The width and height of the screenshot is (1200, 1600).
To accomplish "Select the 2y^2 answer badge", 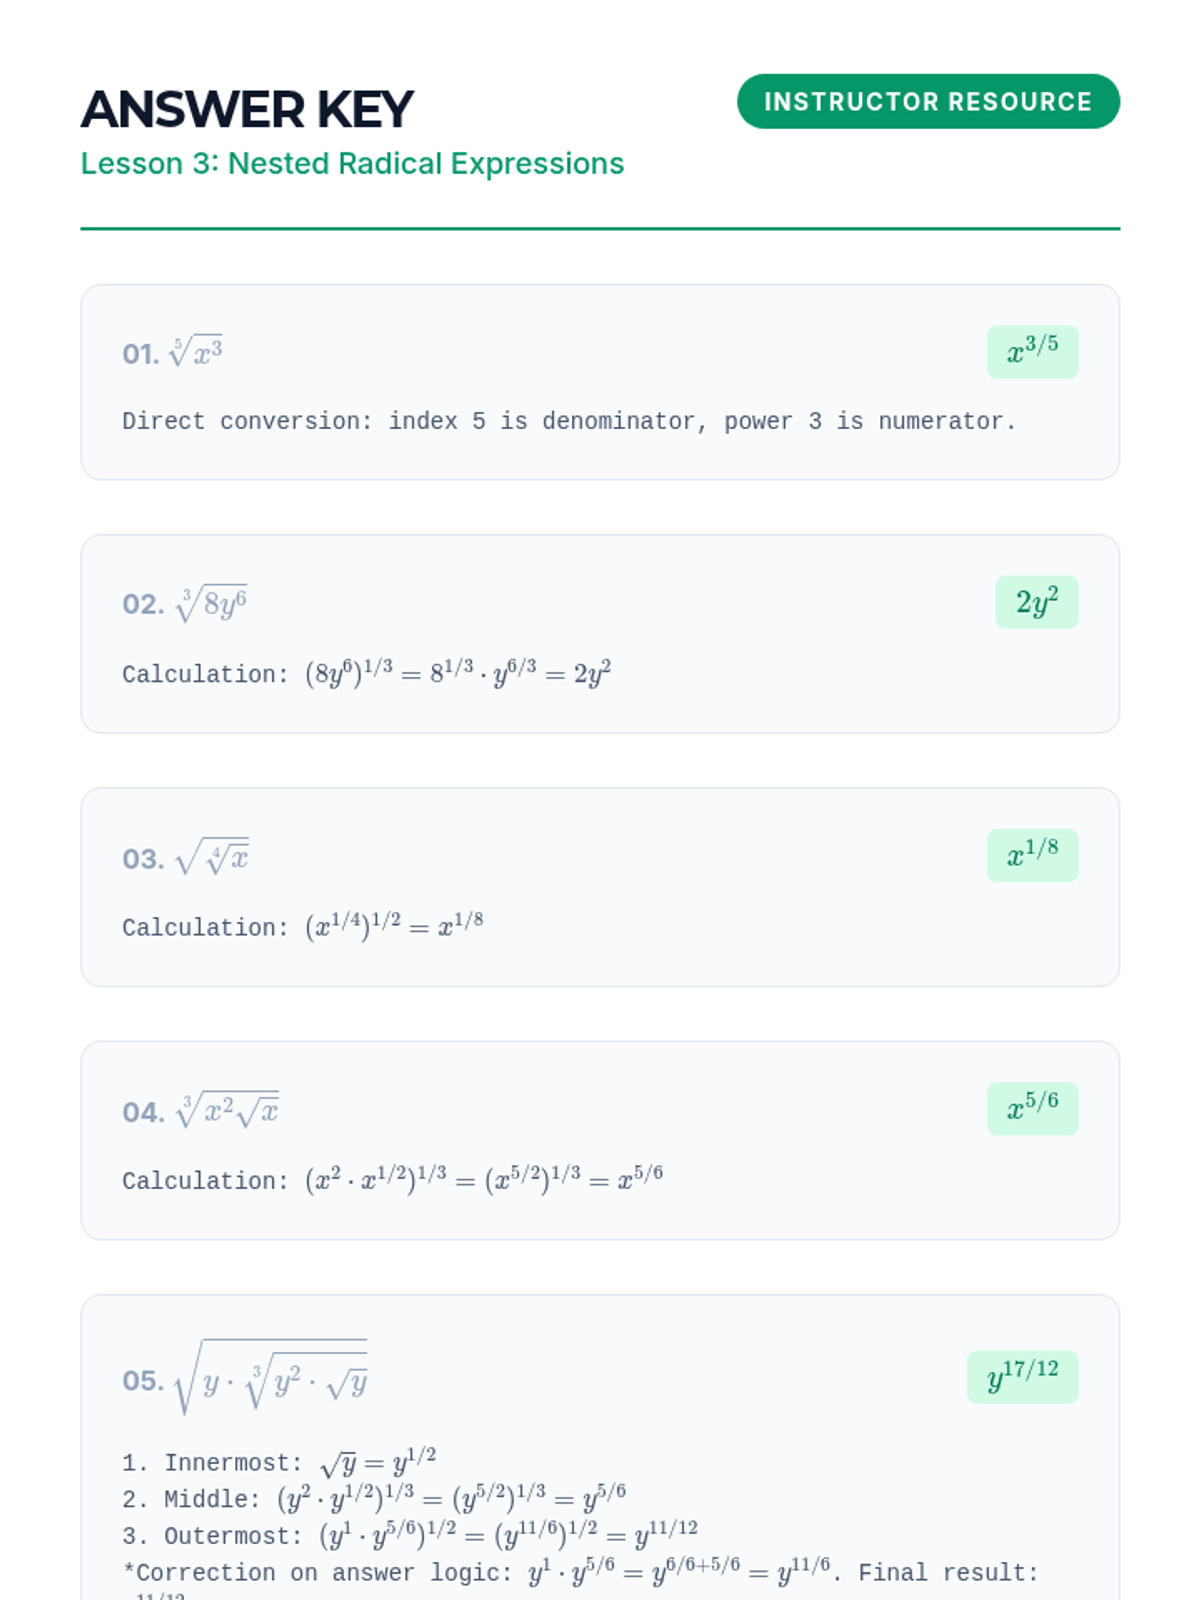I will pyautogui.click(x=1036, y=602).
